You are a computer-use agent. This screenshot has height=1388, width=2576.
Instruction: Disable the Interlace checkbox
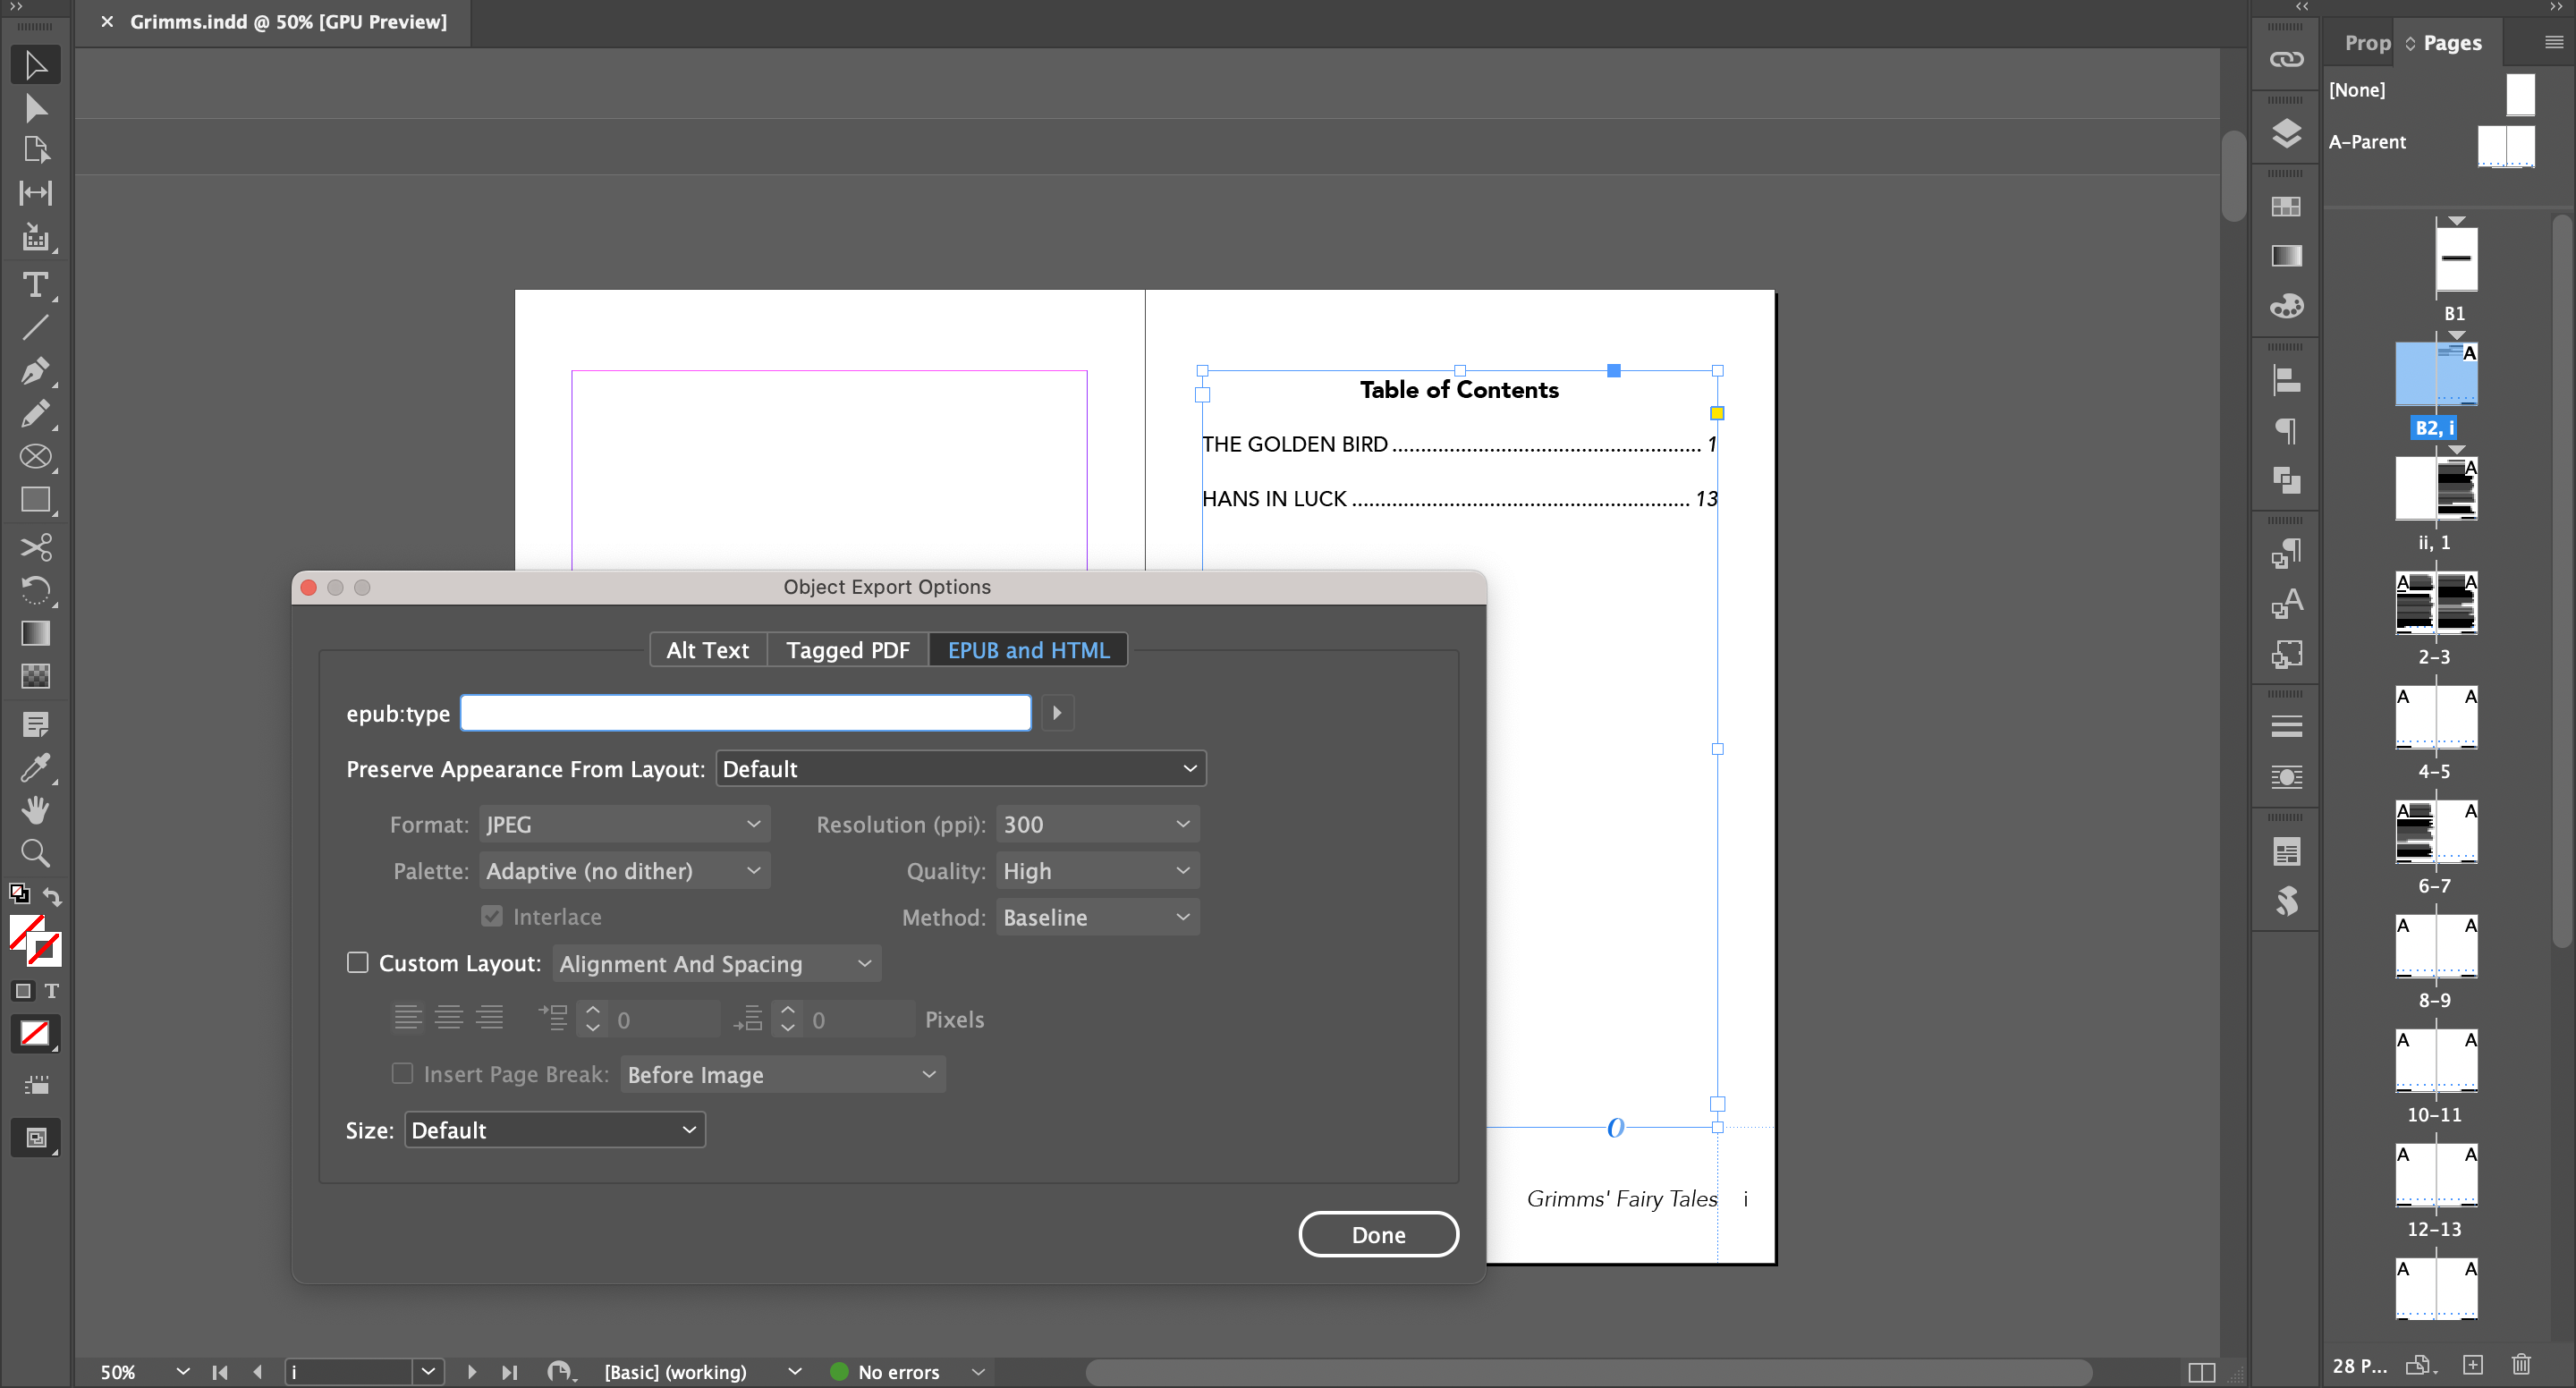[492, 915]
